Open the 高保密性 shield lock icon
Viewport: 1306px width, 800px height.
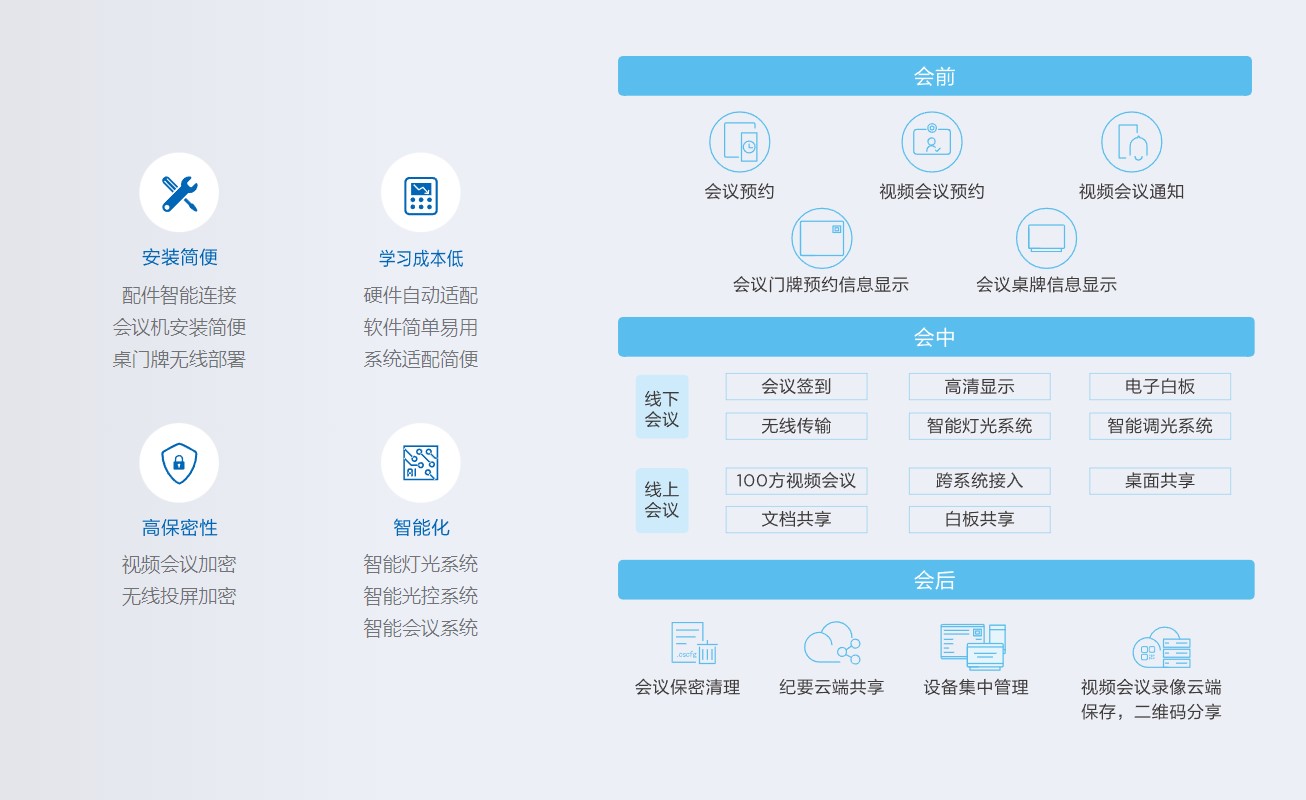pos(179,462)
